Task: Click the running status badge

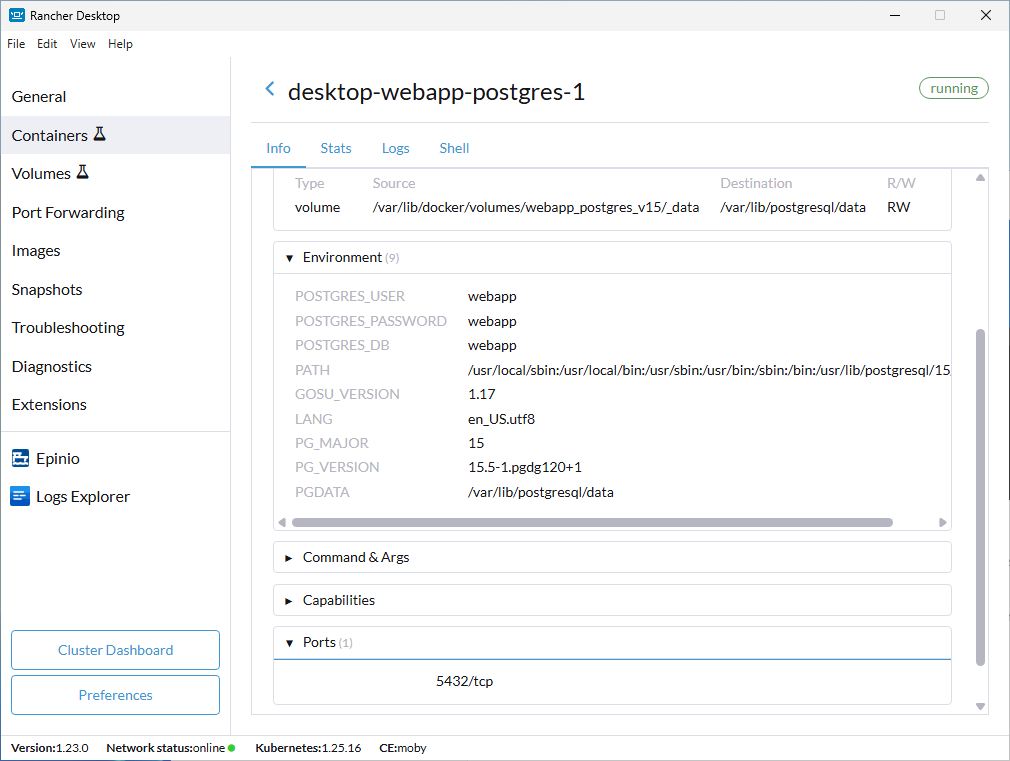Action: (953, 88)
